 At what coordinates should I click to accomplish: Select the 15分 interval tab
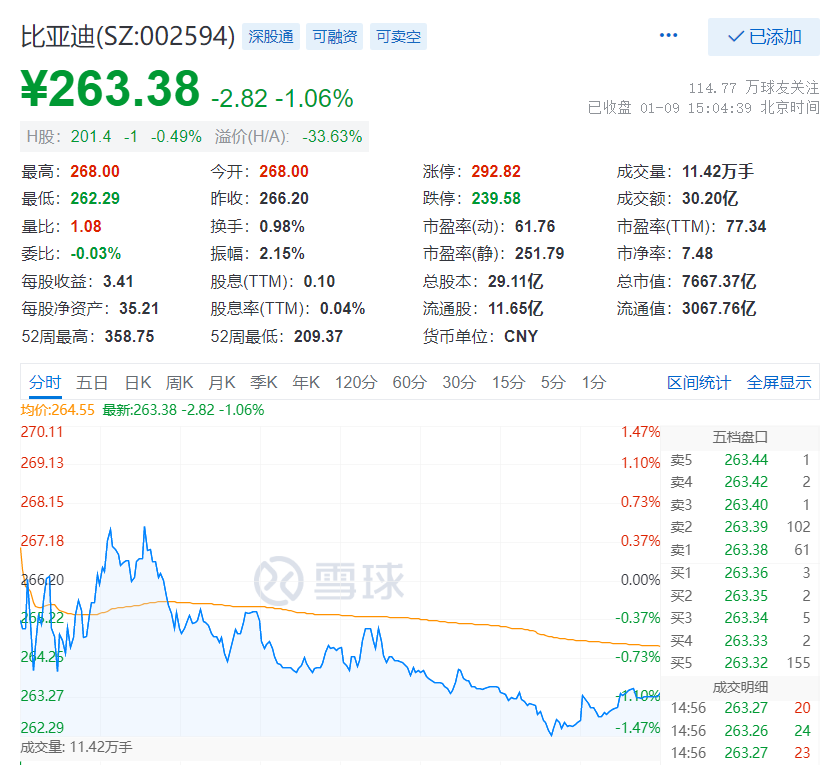(x=508, y=382)
